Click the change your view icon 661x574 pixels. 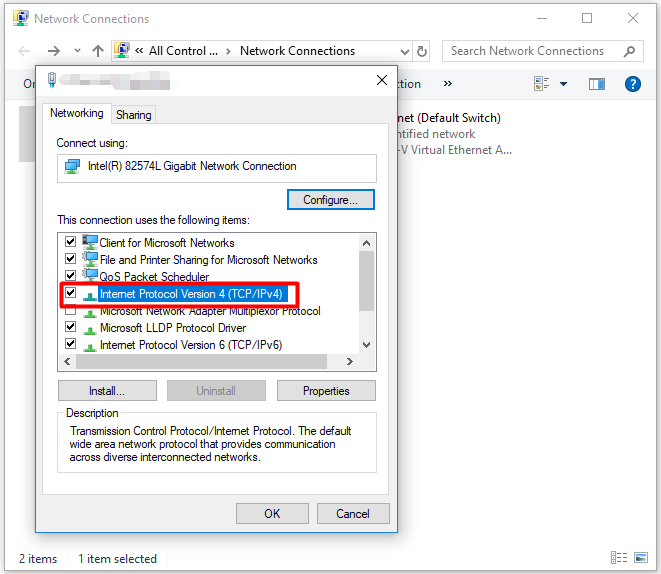541,83
